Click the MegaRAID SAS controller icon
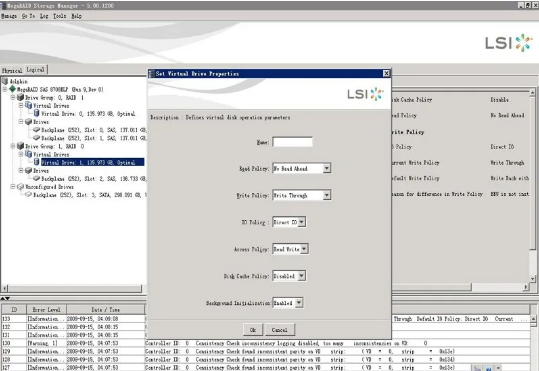This screenshot has width=539, height=371. (13, 89)
